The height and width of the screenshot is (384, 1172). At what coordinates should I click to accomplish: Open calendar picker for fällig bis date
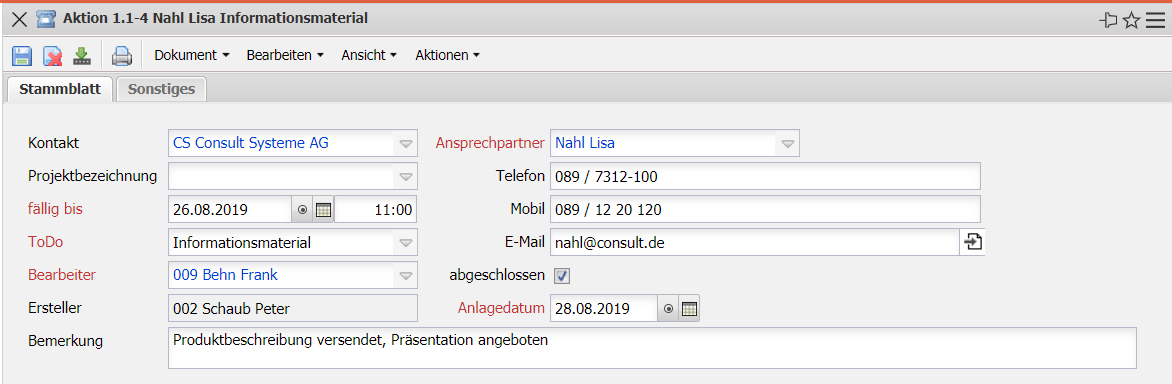coord(324,210)
